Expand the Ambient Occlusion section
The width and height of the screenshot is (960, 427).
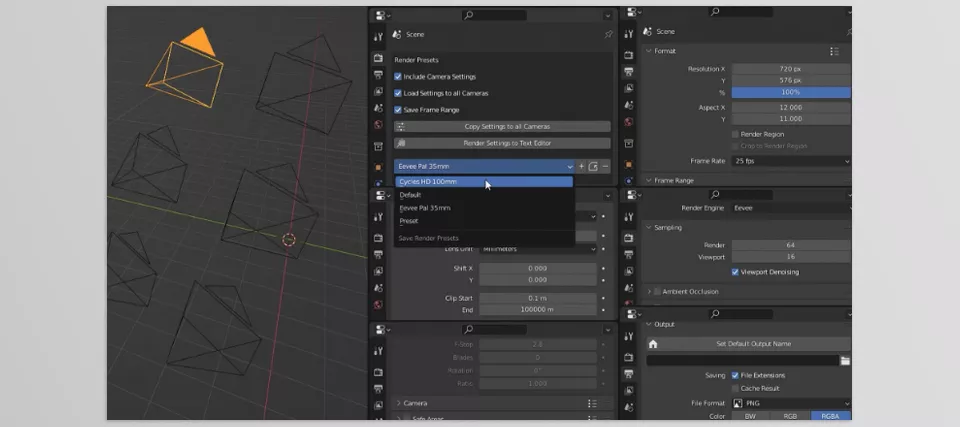point(649,292)
